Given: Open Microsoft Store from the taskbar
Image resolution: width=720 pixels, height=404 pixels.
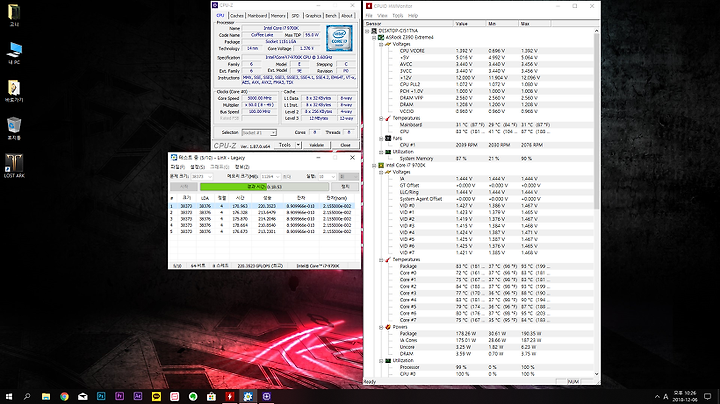Looking at the screenshot, I should [211, 396].
